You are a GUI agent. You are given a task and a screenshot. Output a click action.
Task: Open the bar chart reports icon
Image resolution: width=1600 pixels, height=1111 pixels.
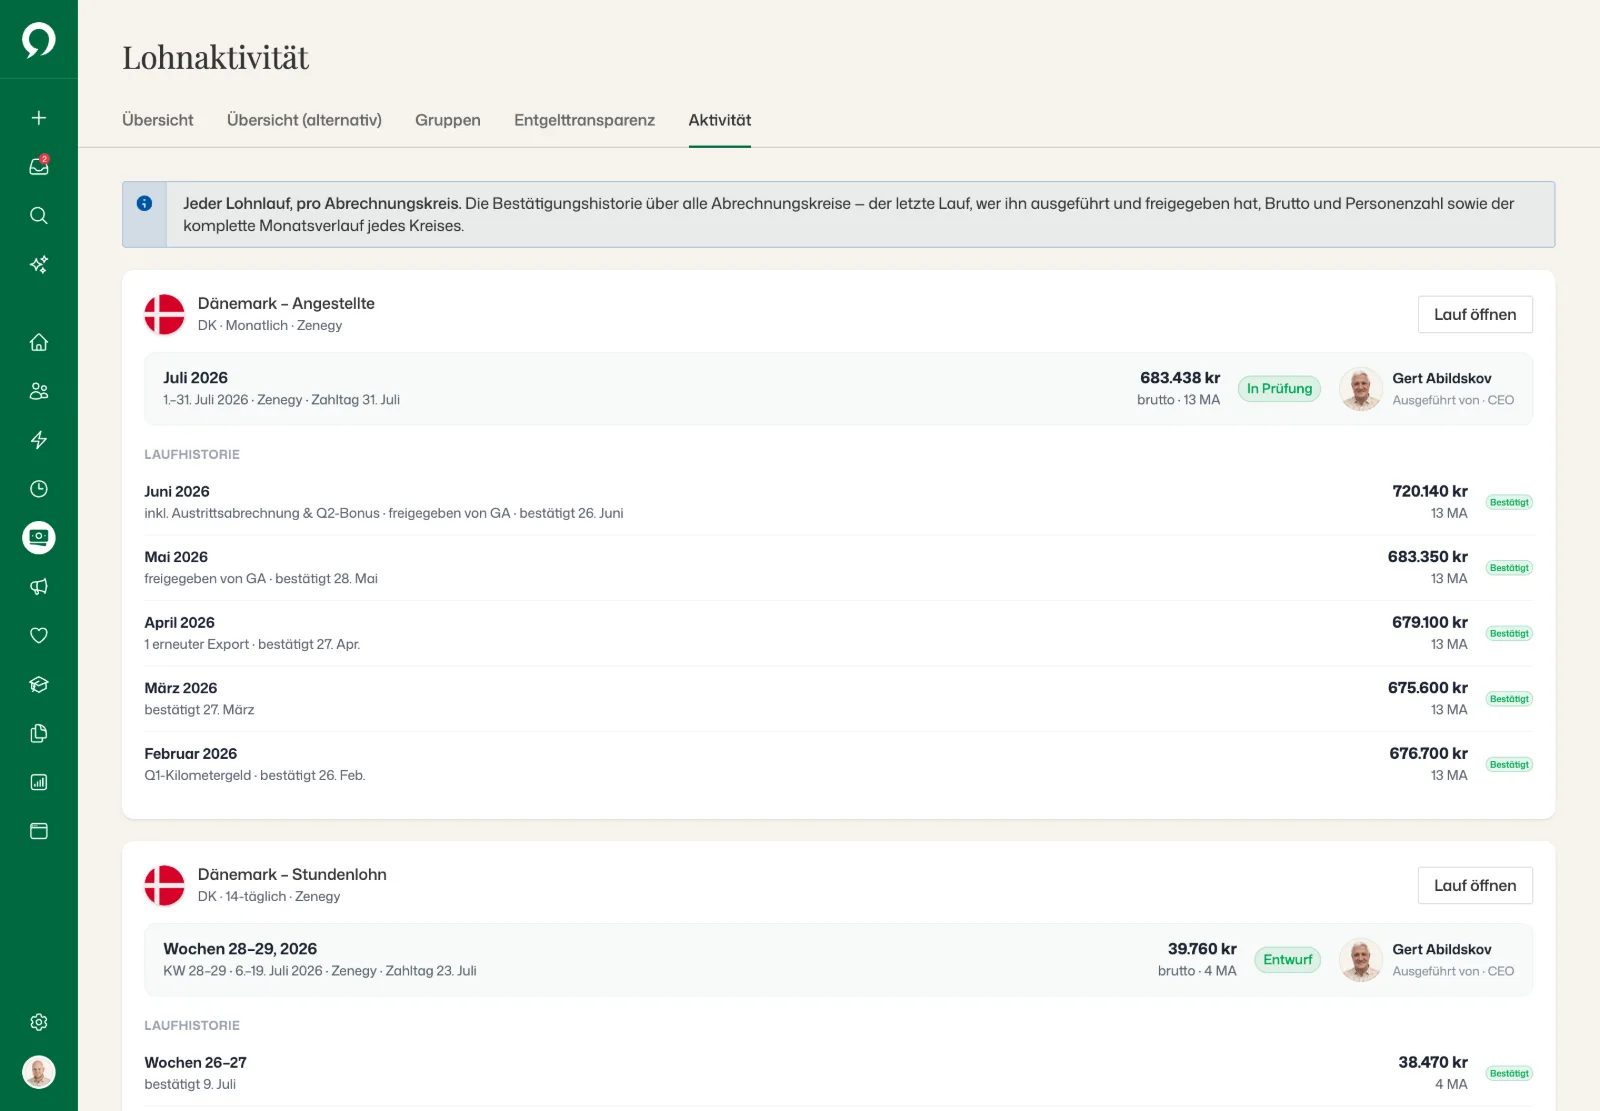[x=39, y=783]
